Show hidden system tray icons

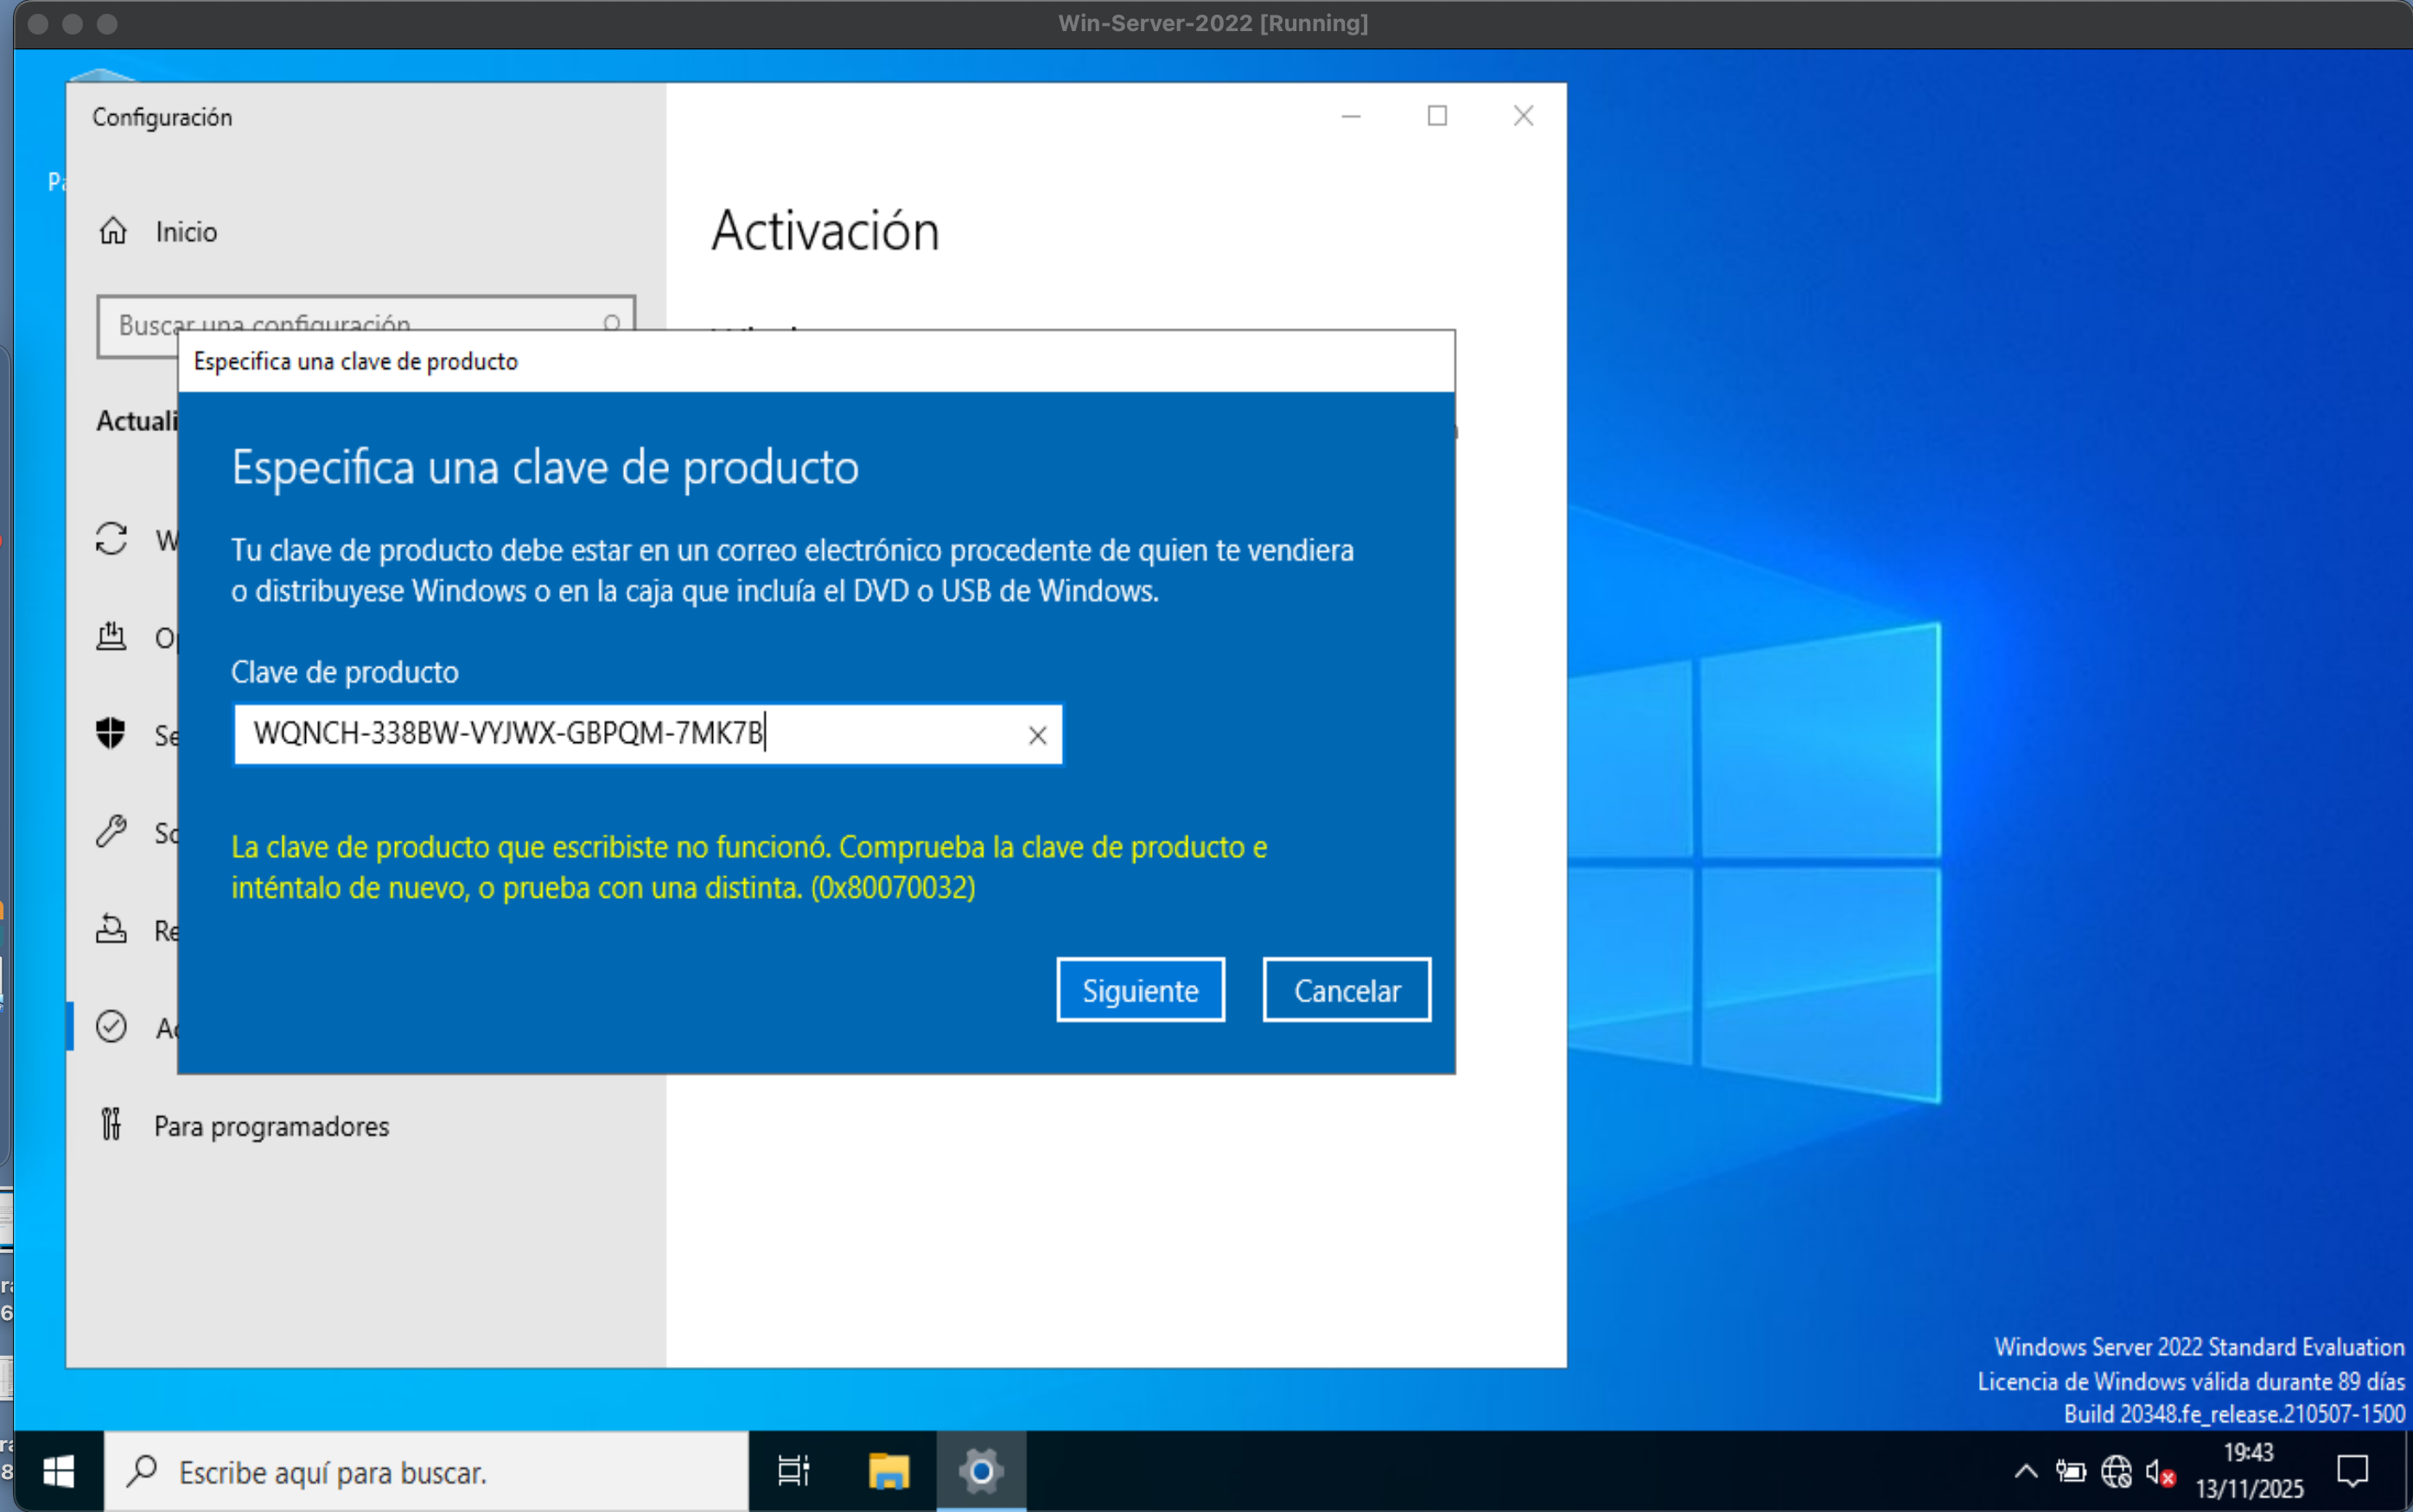coord(2026,1471)
